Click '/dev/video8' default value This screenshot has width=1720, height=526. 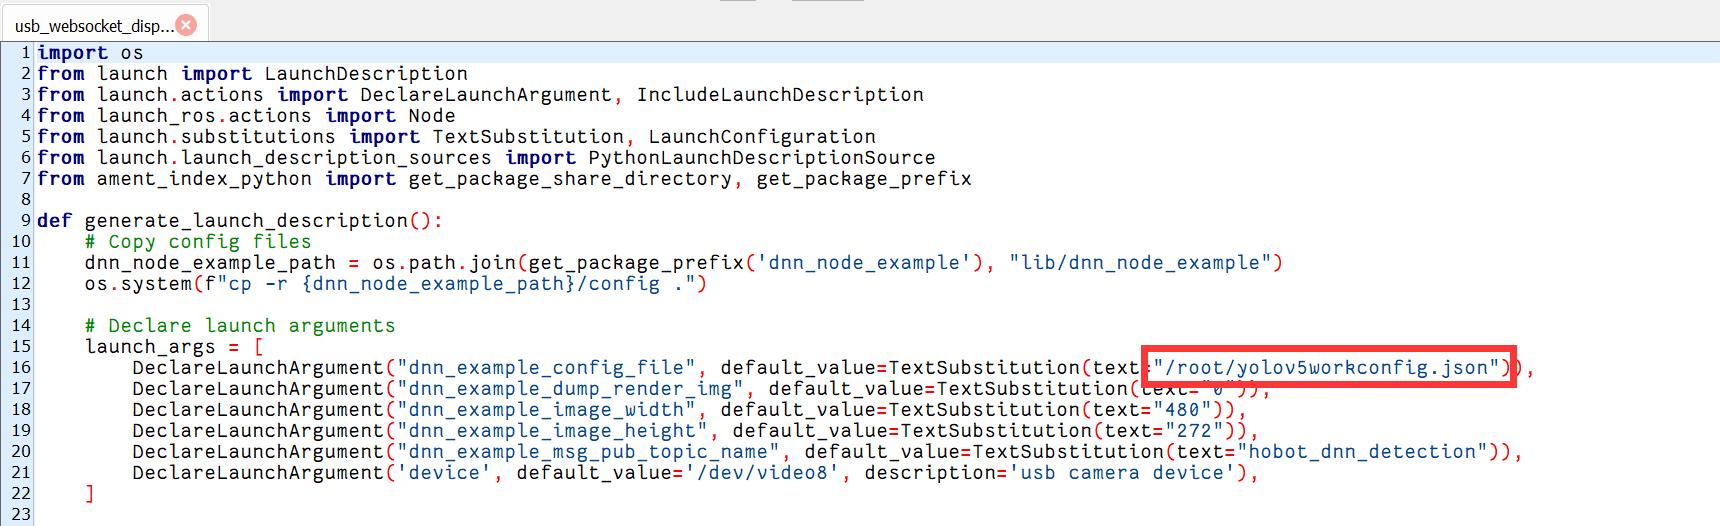tap(762, 473)
